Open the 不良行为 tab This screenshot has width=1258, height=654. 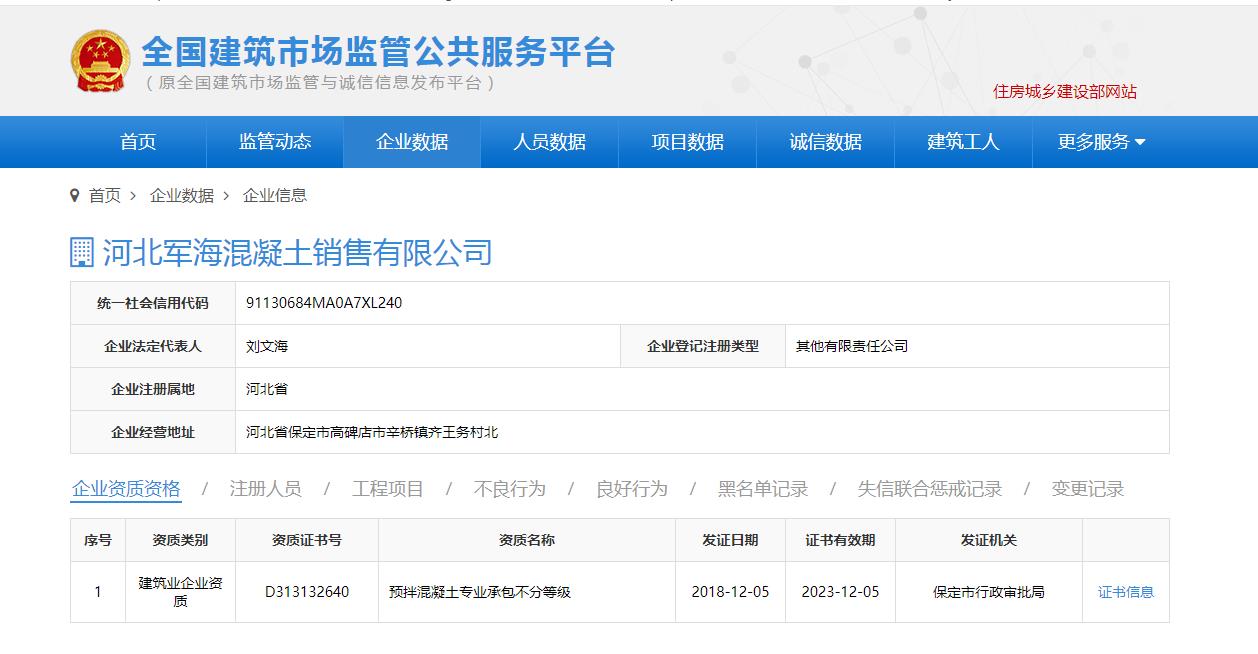[x=510, y=489]
